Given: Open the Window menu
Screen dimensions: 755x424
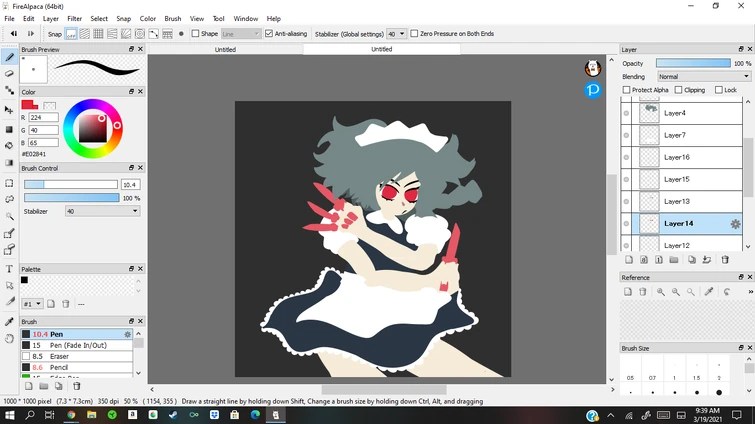Looking at the screenshot, I should 246,19.
